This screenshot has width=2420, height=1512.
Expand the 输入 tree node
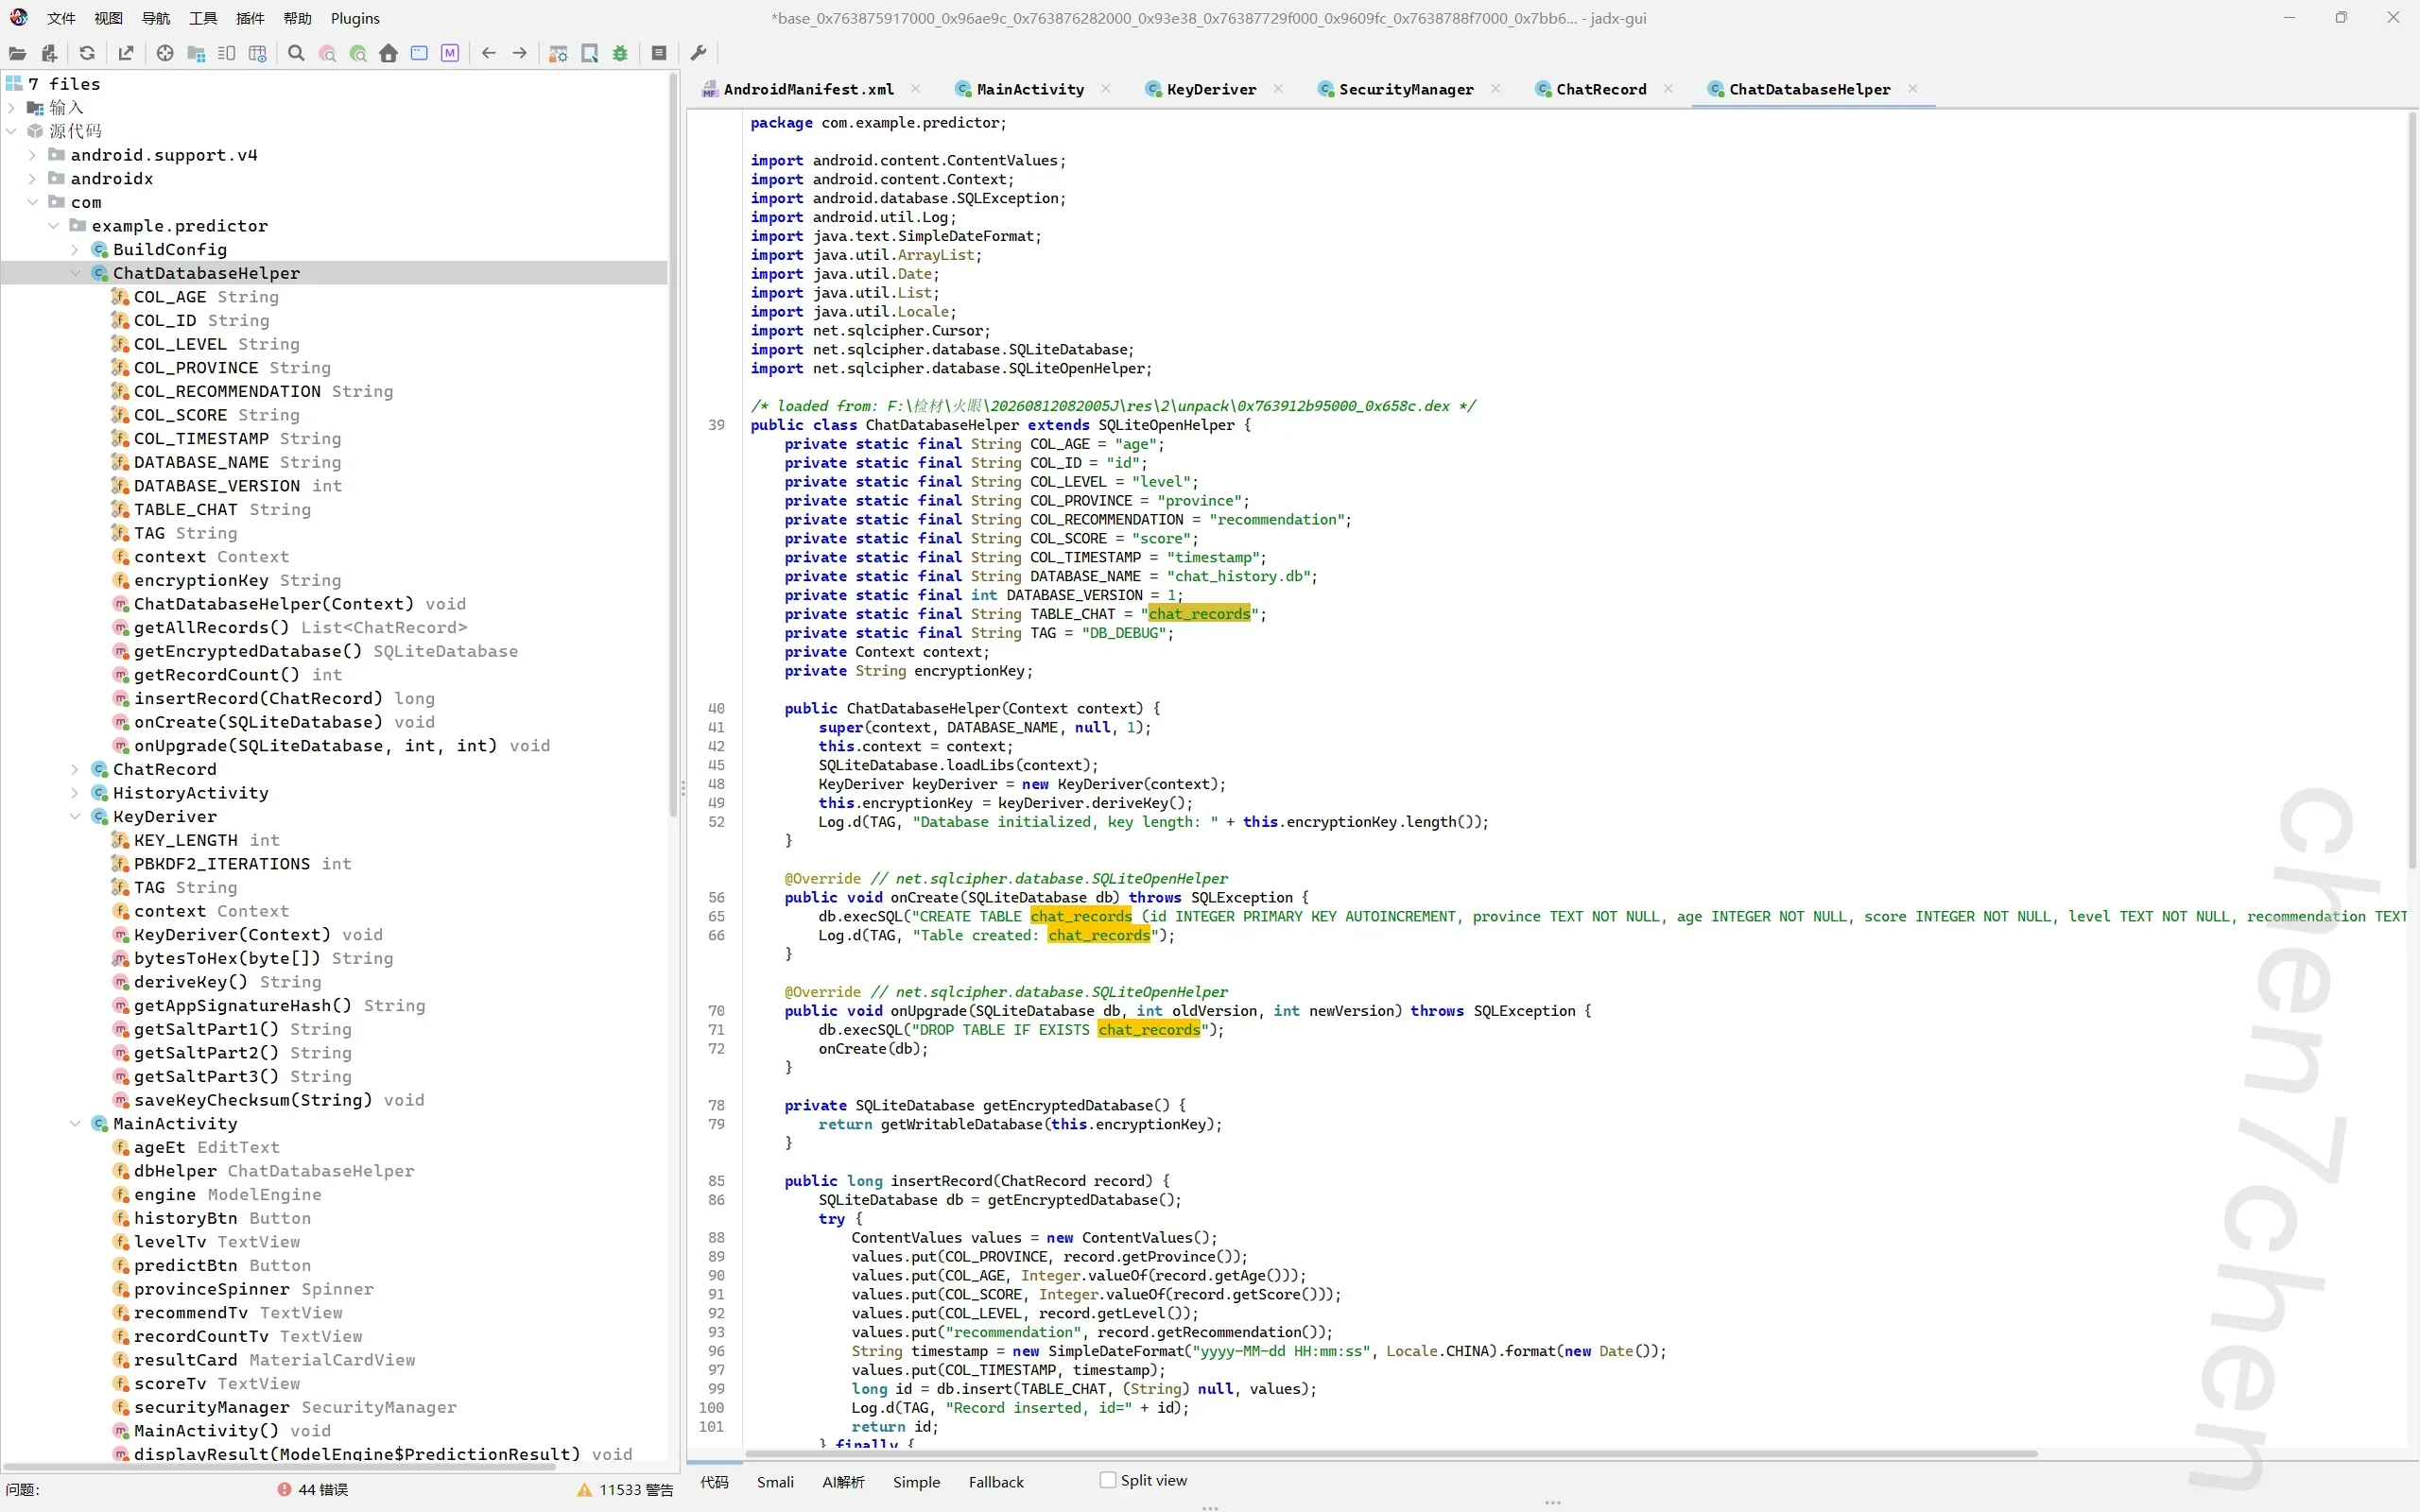[x=11, y=108]
